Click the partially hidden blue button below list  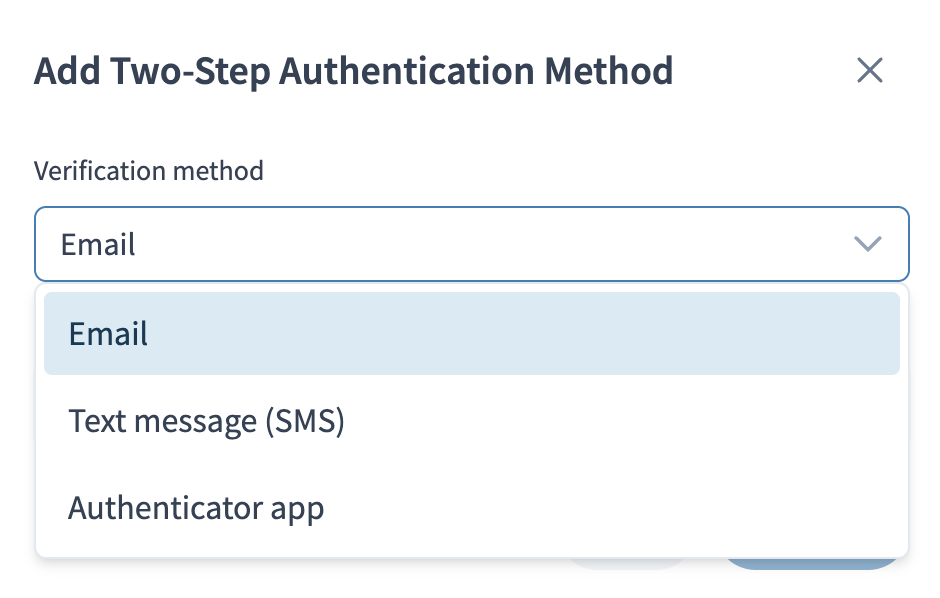814,564
